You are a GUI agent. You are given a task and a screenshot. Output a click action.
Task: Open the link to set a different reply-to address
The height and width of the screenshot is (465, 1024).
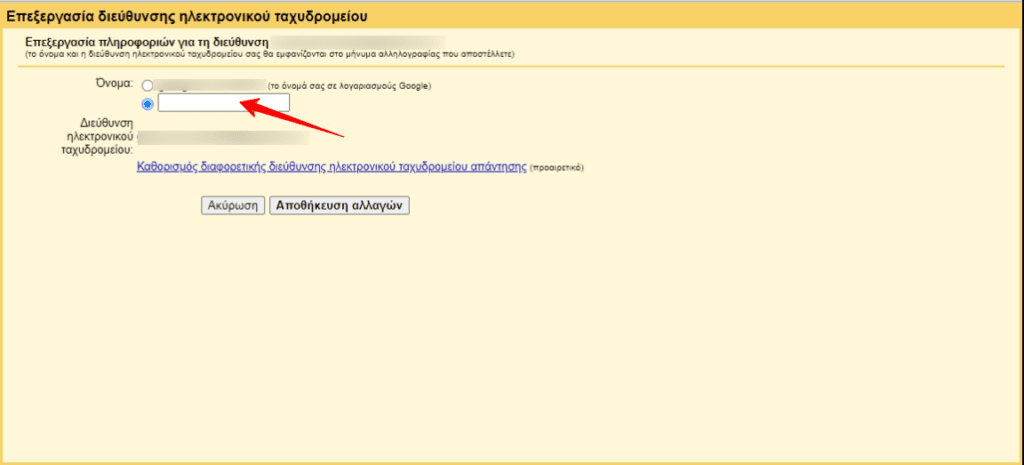[331, 167]
